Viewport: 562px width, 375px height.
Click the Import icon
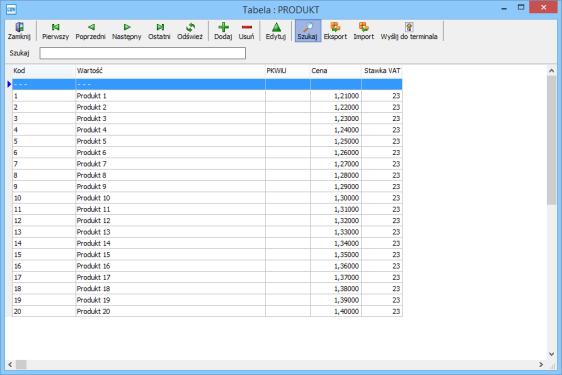(363, 27)
